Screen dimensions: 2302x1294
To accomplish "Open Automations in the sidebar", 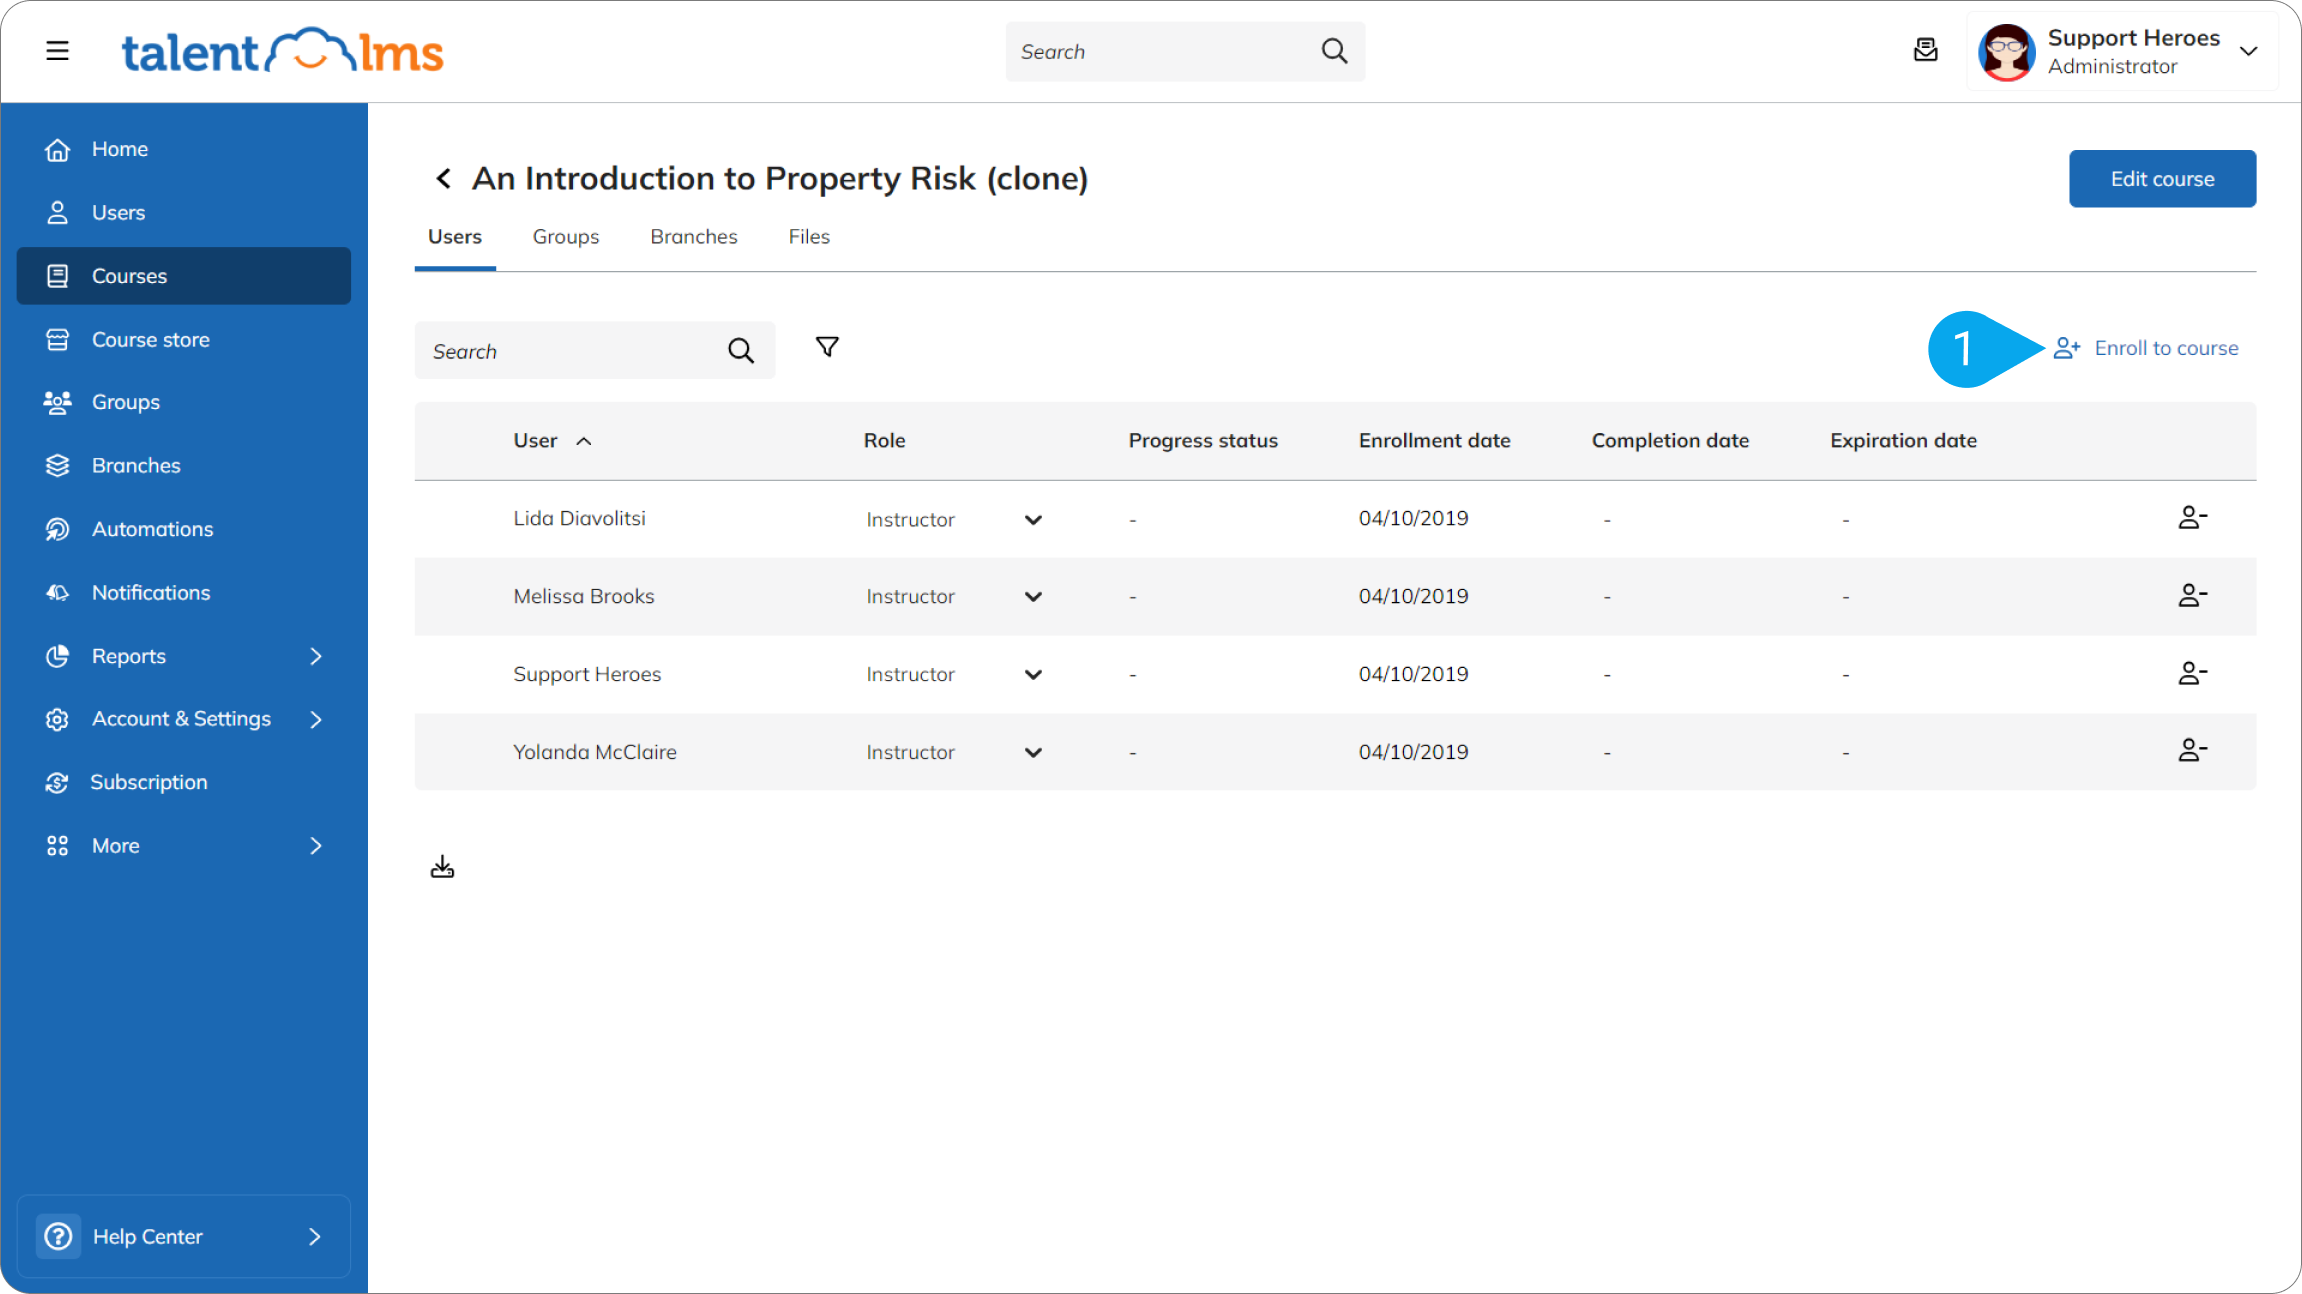I will [x=184, y=529].
